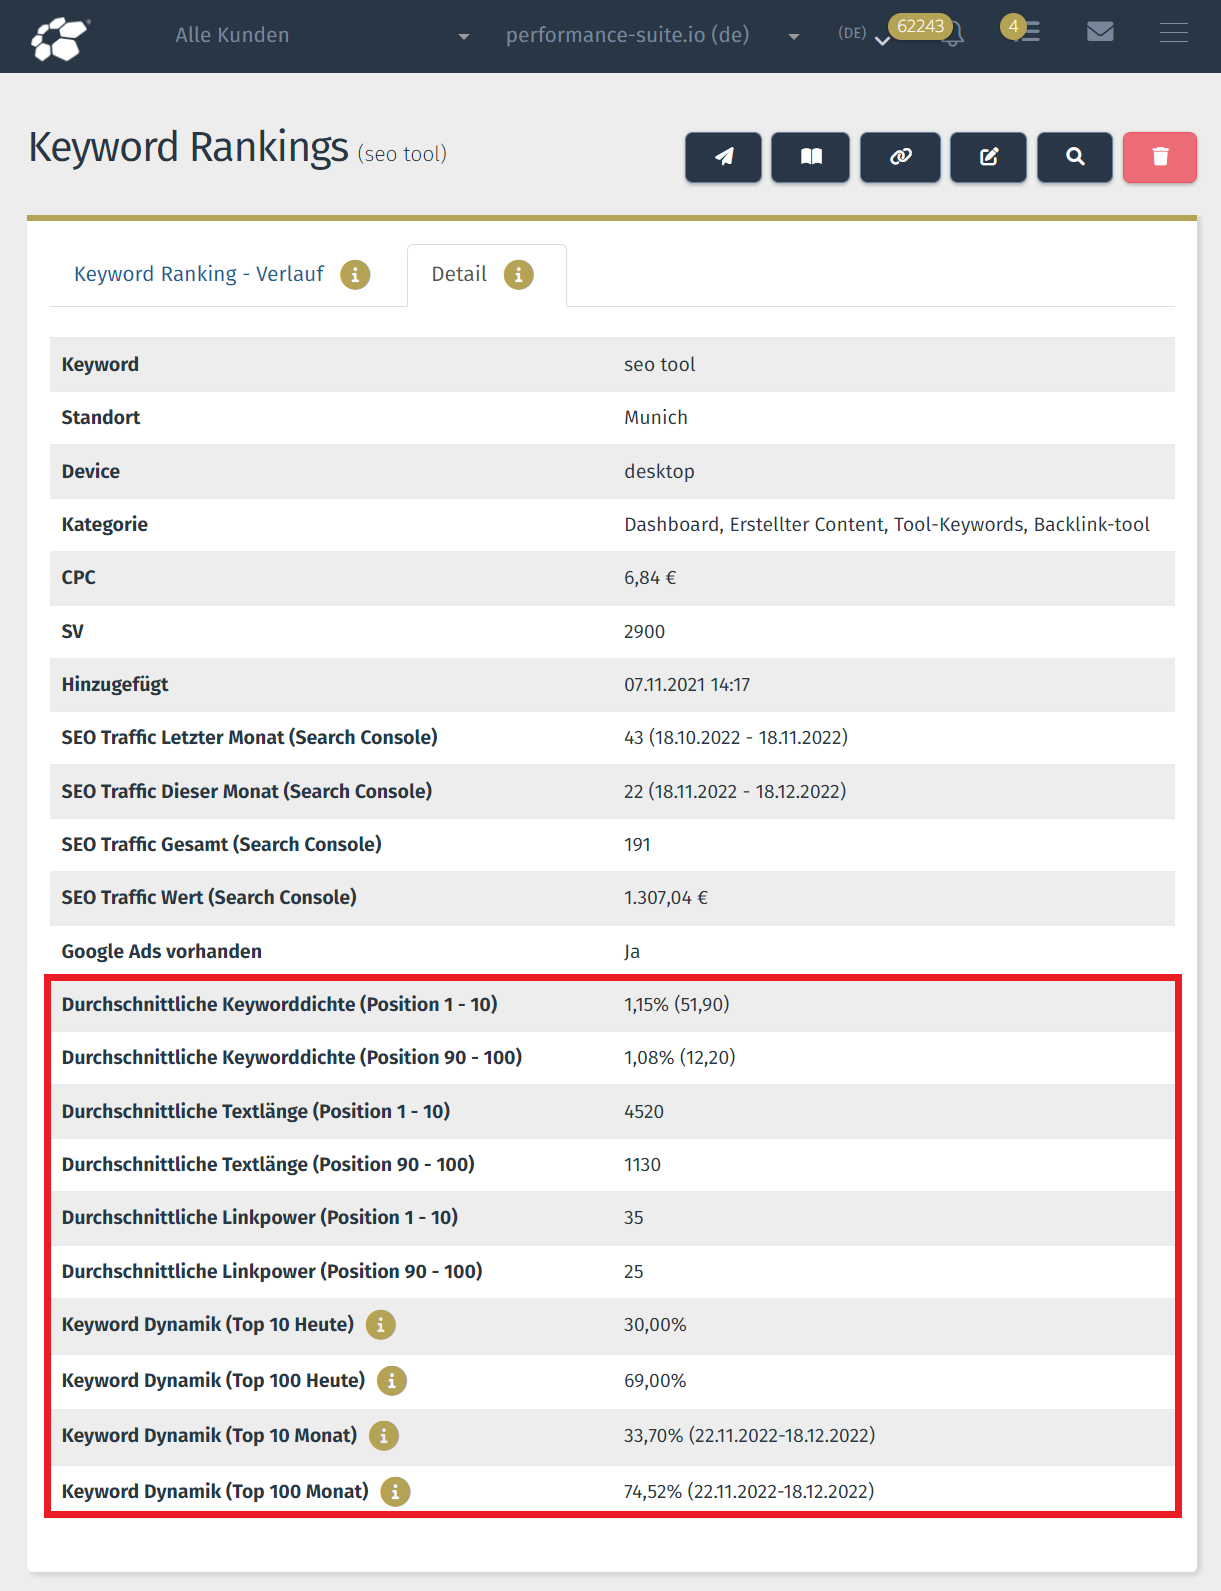Click the text length value '4520'
Image resolution: width=1221 pixels, height=1591 pixels.
pos(644,1112)
